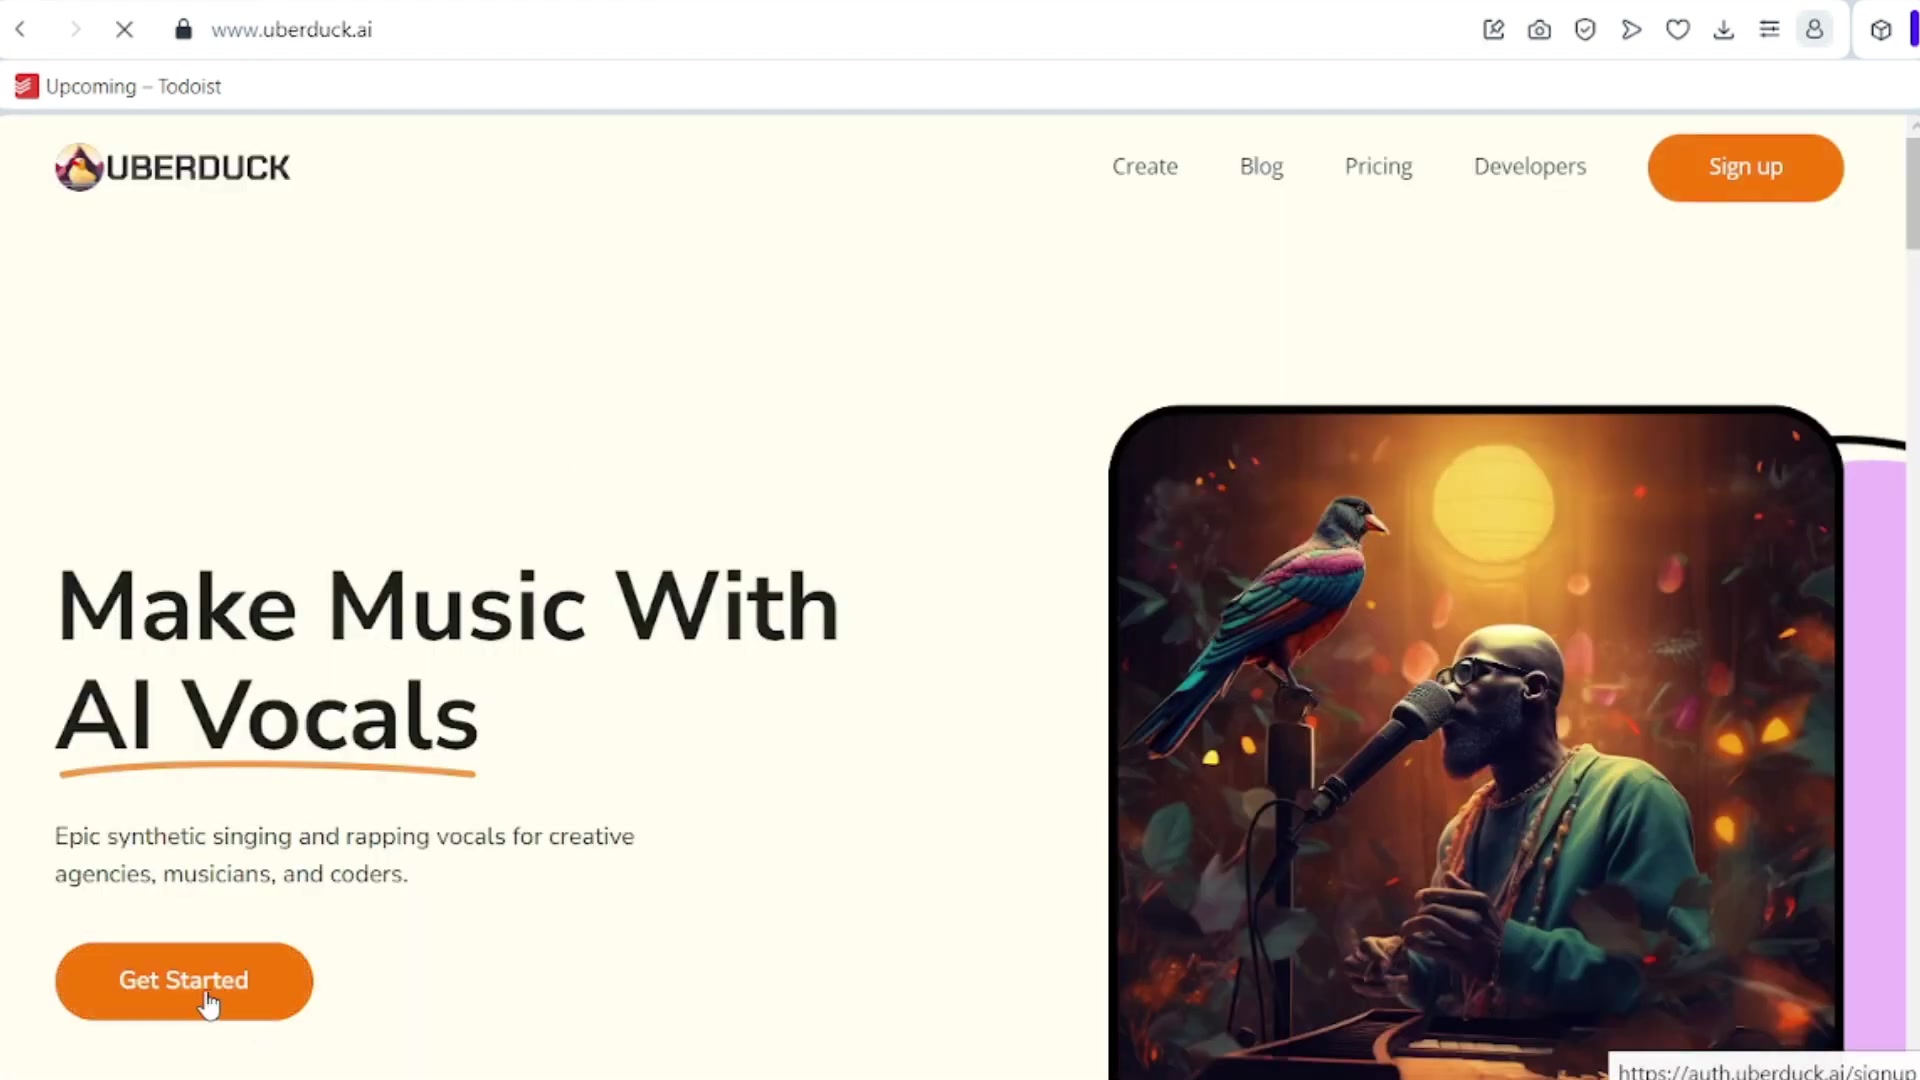
Task: Open the Create navigation item
Action: [1145, 167]
